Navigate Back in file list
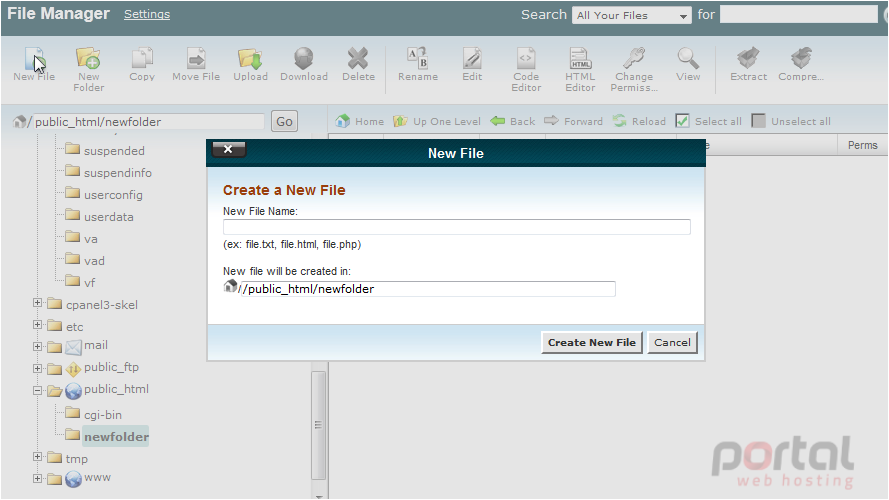The image size is (889, 500). click(x=513, y=121)
